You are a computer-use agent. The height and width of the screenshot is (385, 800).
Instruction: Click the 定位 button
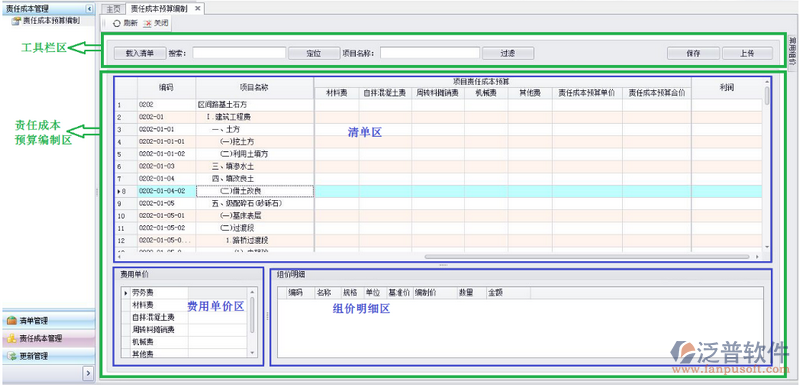[x=313, y=53]
